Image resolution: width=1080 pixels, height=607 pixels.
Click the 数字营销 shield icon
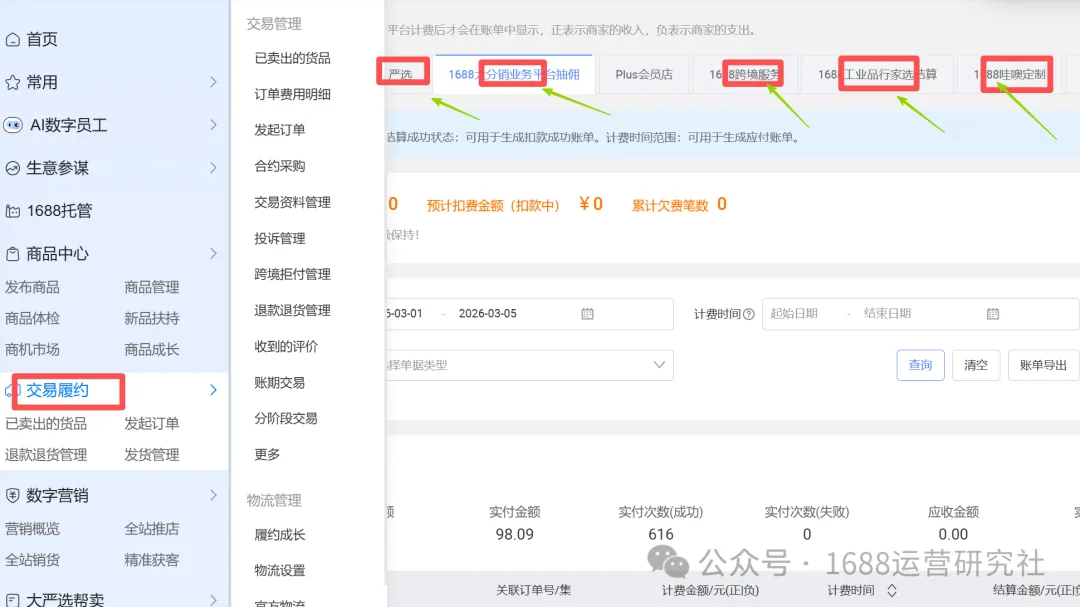coord(12,495)
